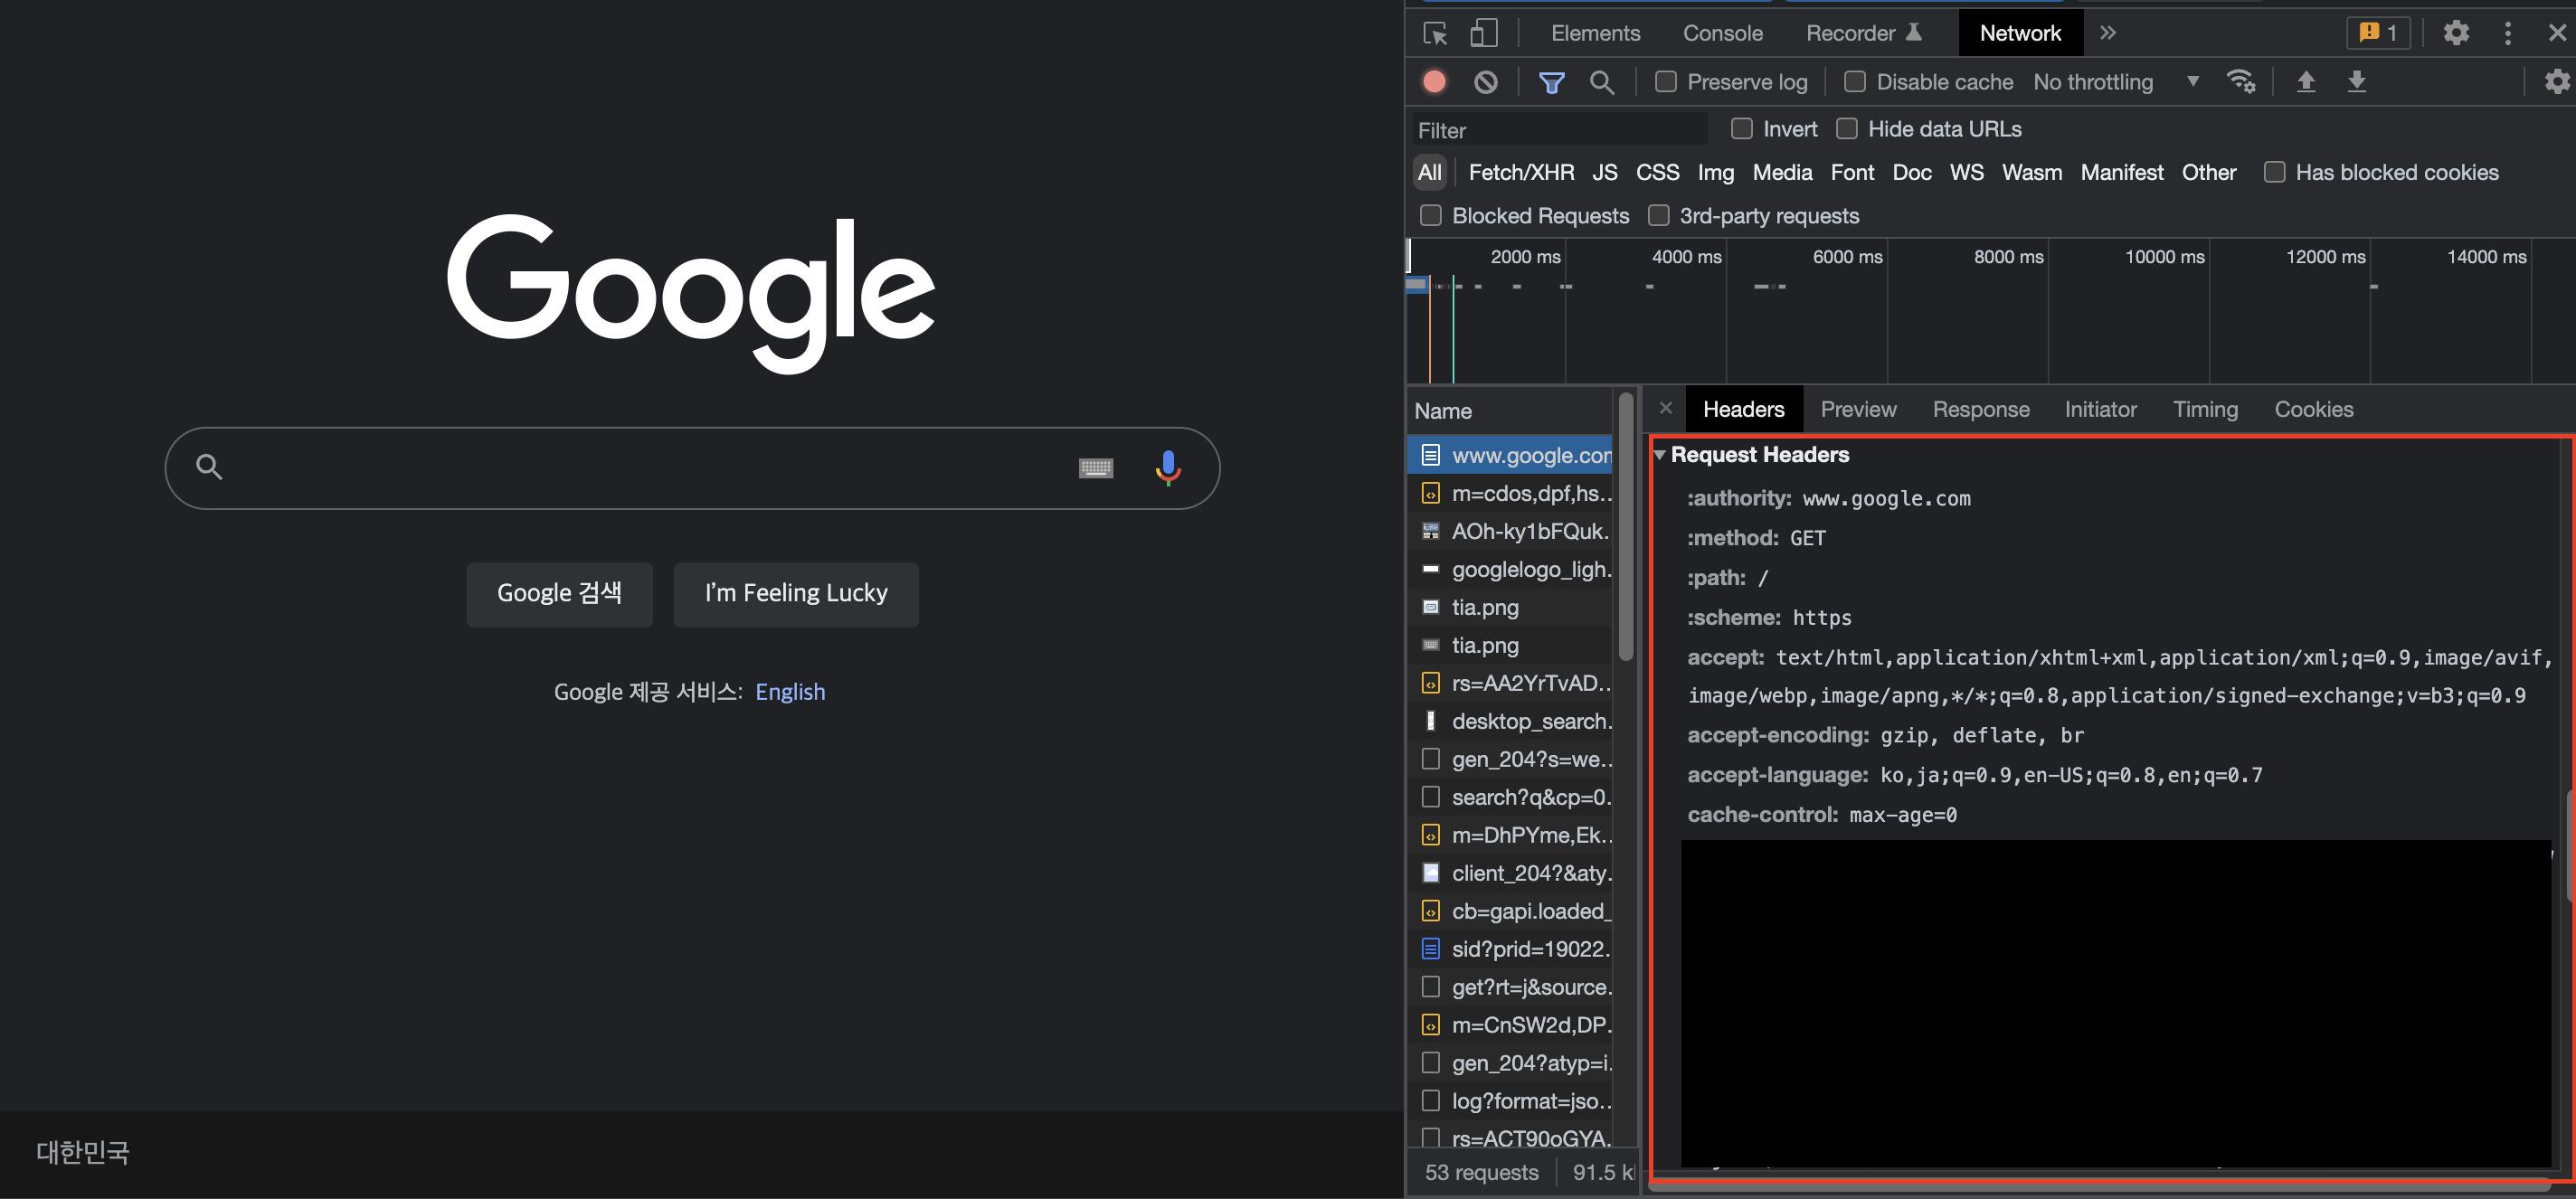Open DevTools three-dot customize menu
The image size is (2576, 1199).
(2507, 33)
